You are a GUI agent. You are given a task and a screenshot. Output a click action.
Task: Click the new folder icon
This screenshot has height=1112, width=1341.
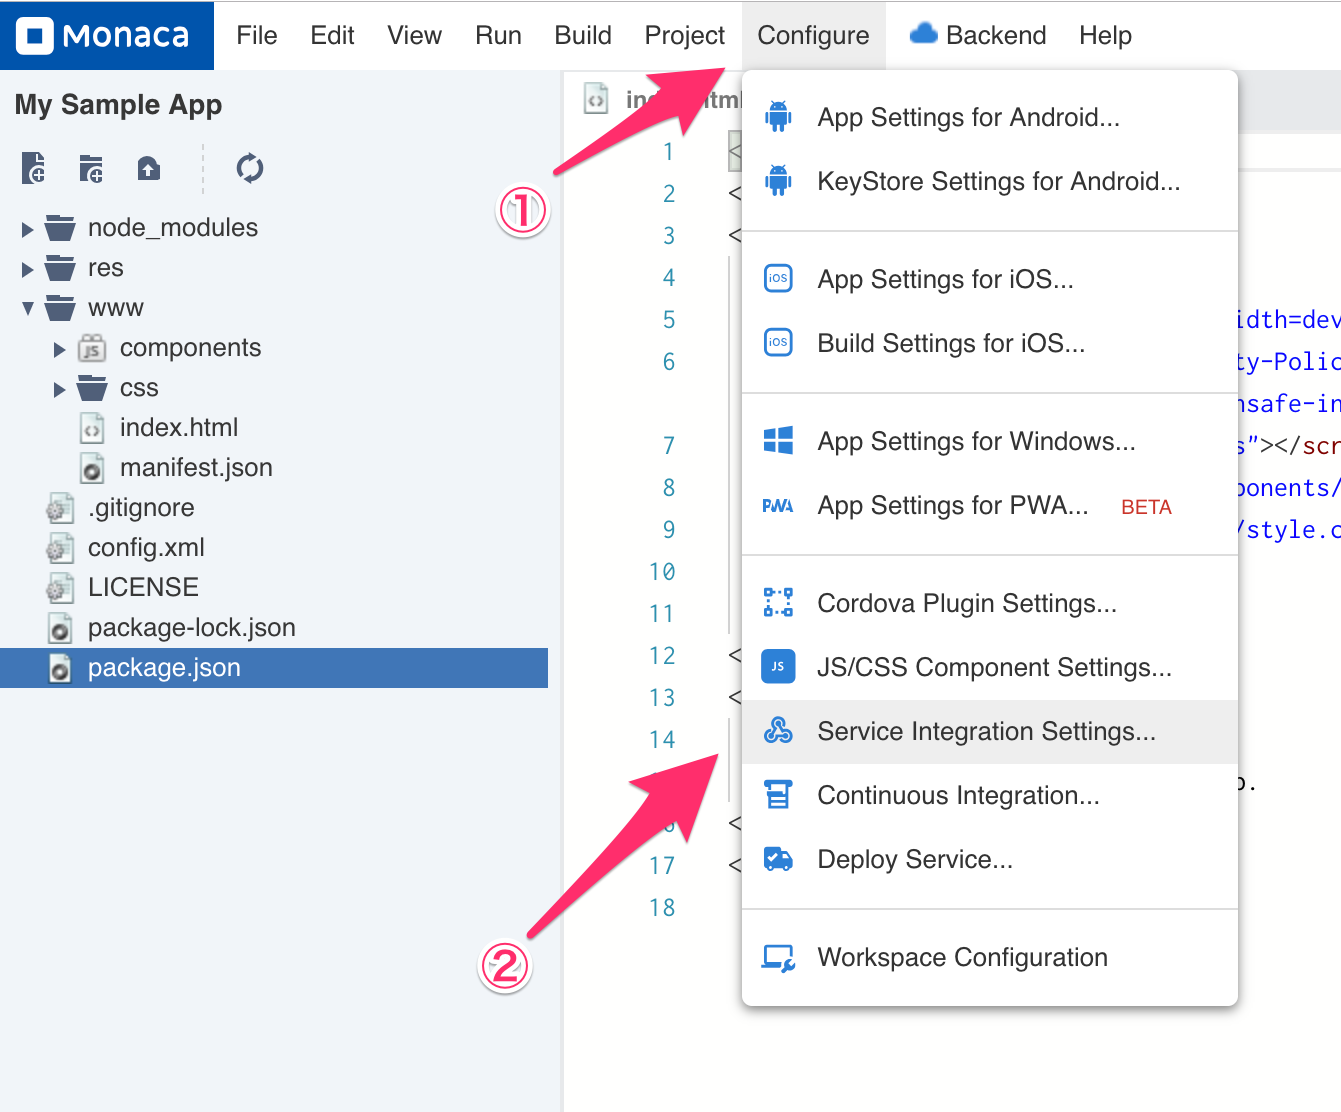pos(91,169)
